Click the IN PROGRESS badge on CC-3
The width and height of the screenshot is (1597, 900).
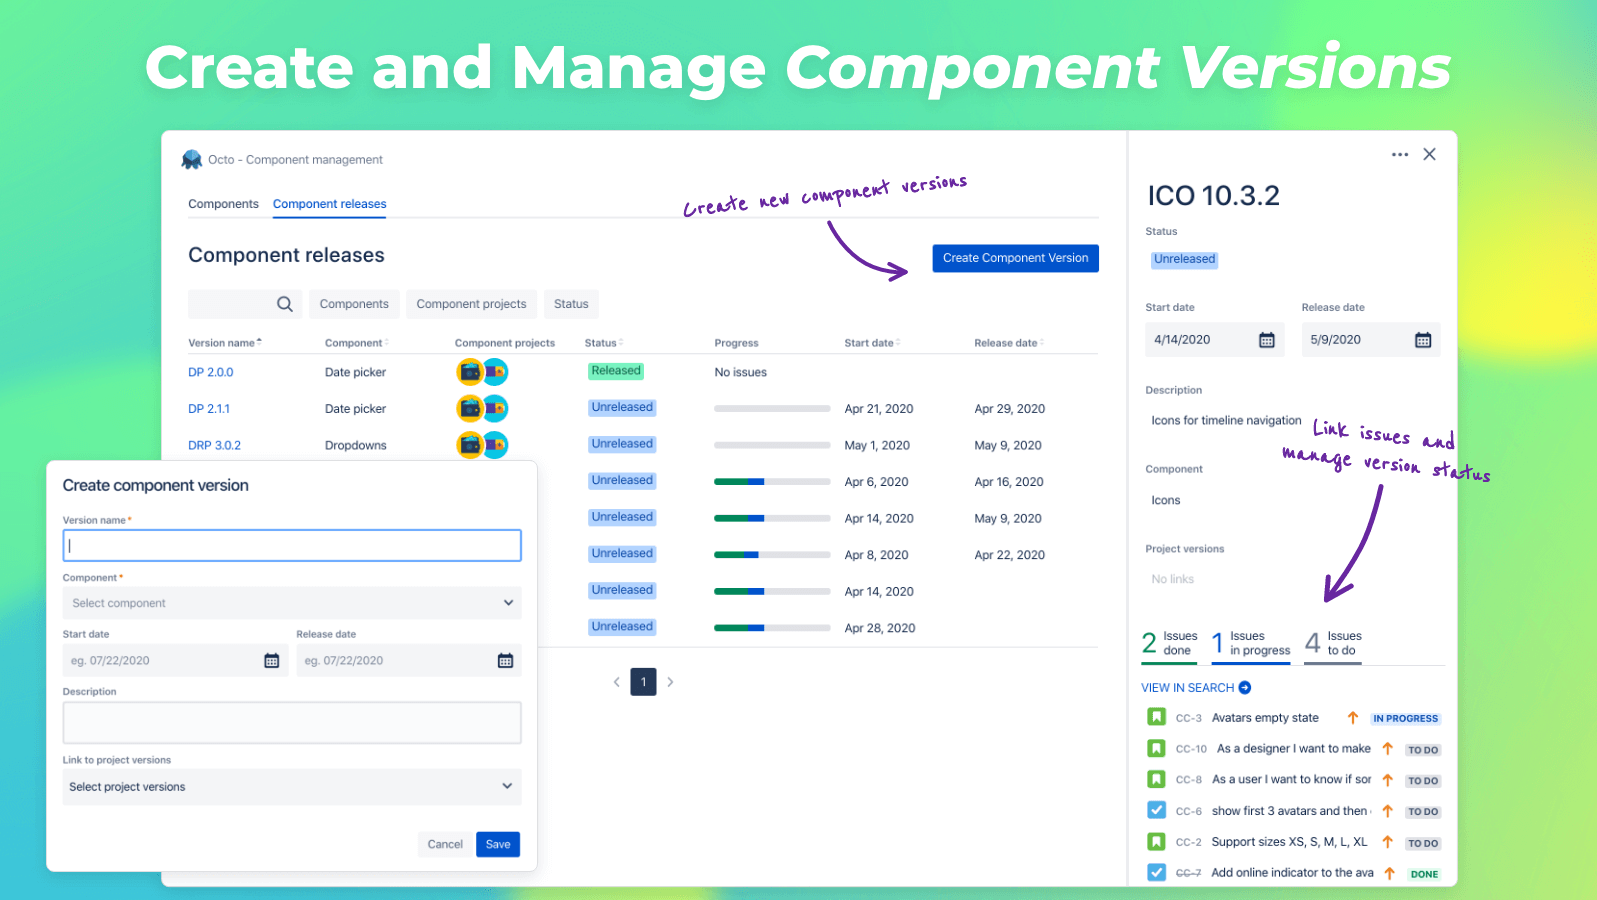point(1405,718)
